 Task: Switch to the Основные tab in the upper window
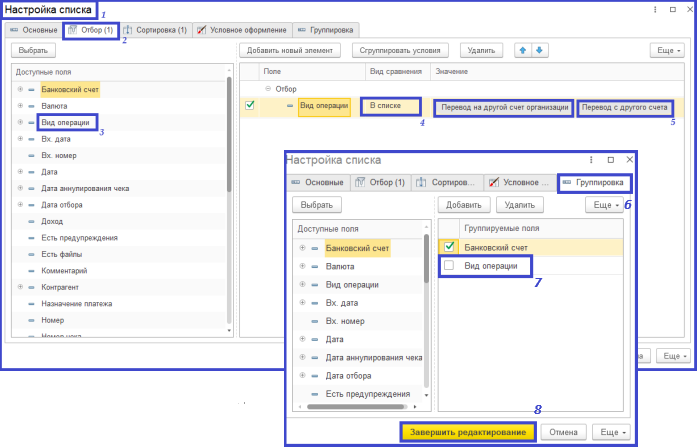click(x=32, y=30)
